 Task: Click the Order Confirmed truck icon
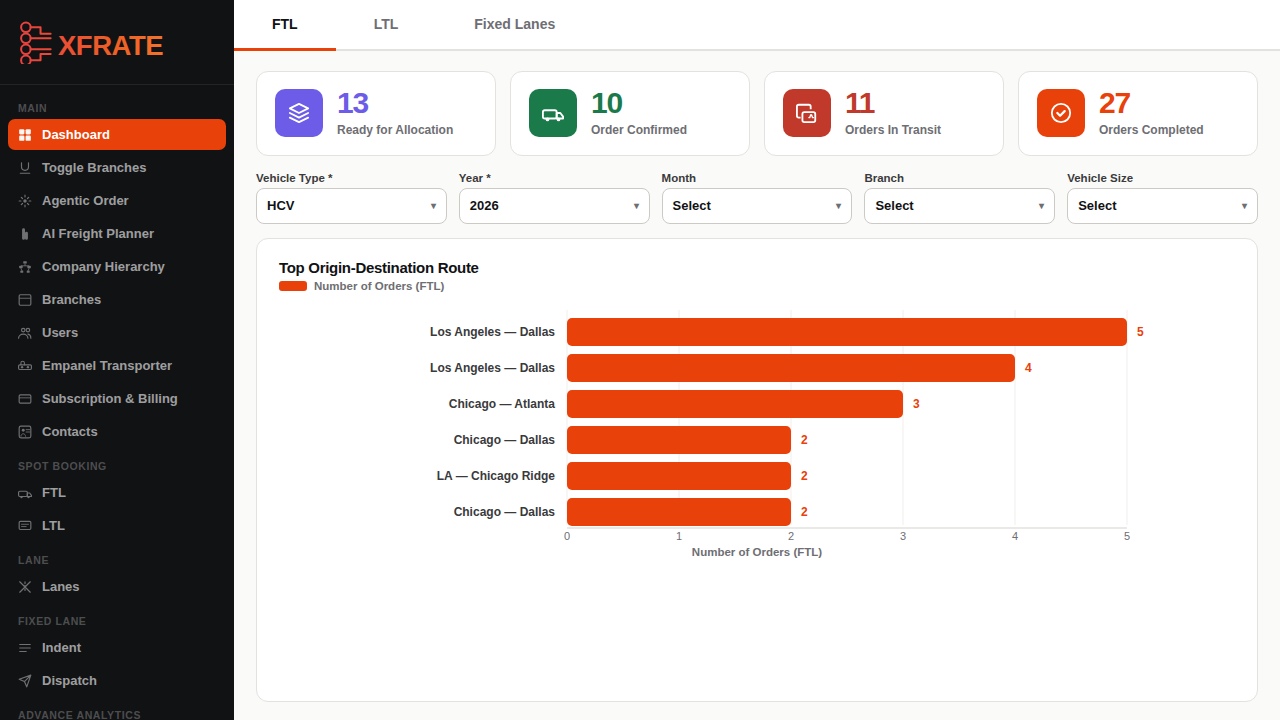(551, 113)
